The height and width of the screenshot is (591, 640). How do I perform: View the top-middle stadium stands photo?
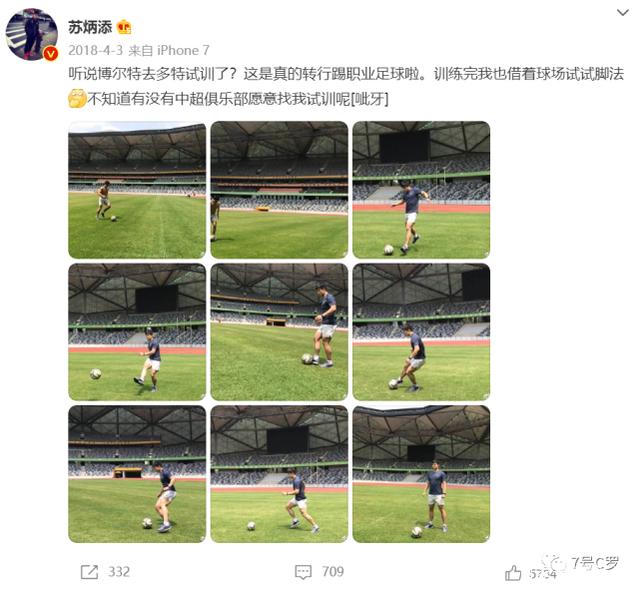pos(279,190)
